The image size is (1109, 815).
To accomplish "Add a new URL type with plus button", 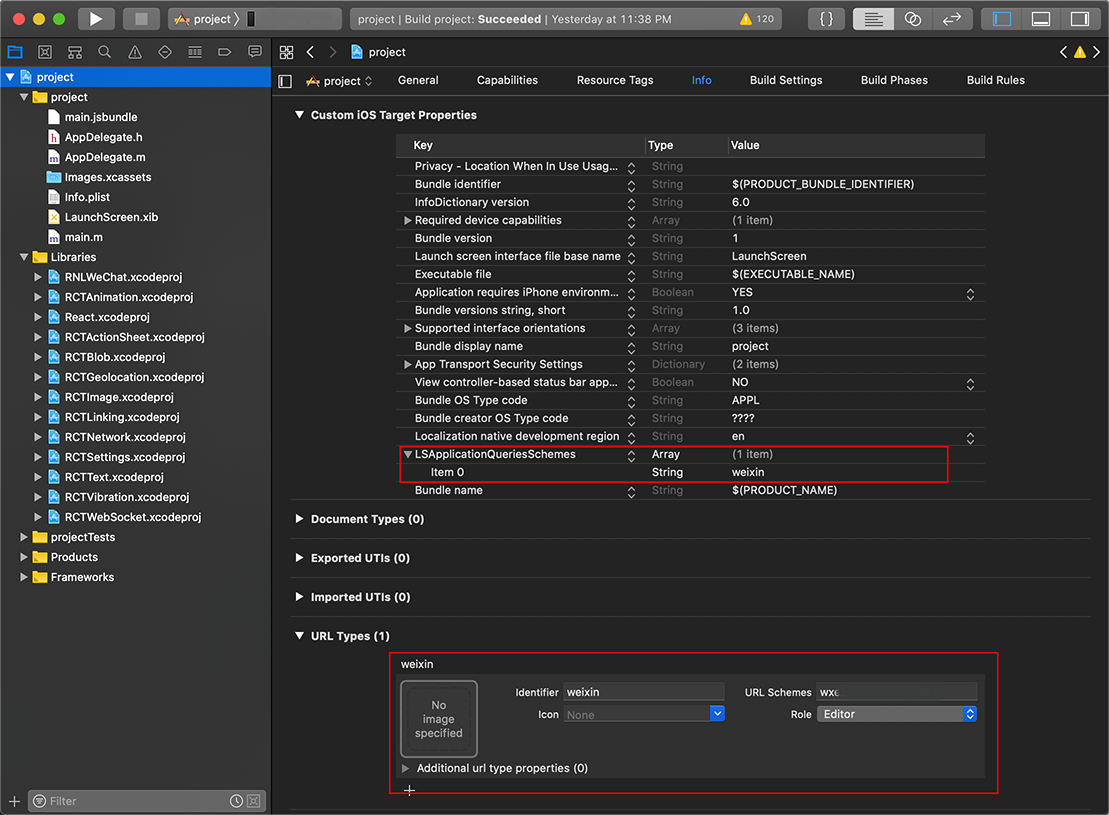I will pos(409,790).
